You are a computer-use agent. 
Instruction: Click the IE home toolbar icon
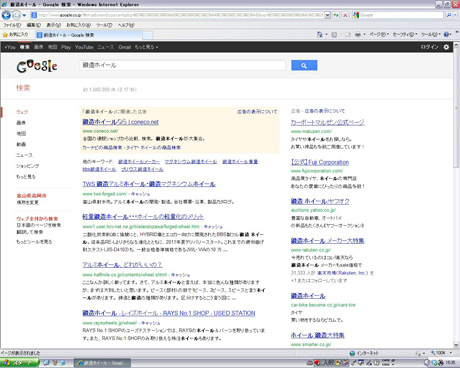pos(320,34)
